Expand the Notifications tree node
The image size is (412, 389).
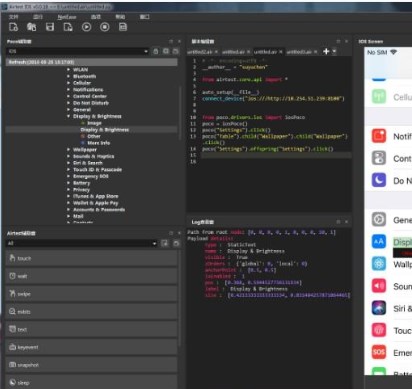coord(68,89)
